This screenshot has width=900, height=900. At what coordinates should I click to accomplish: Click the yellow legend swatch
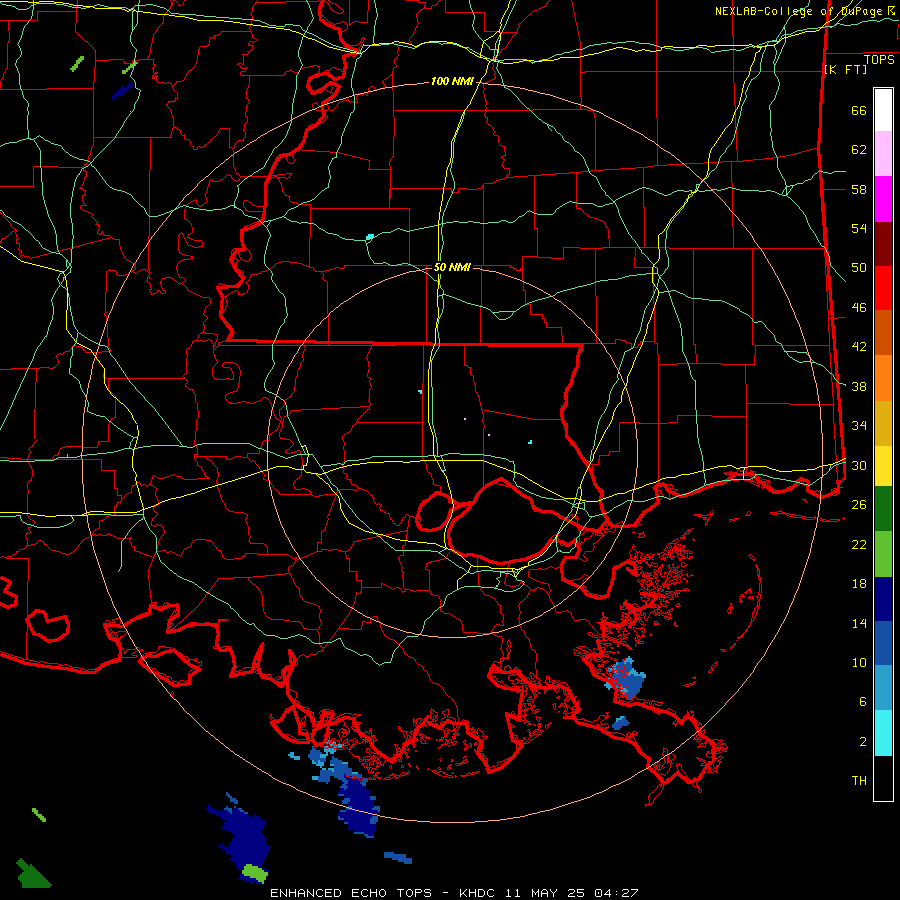(x=883, y=466)
